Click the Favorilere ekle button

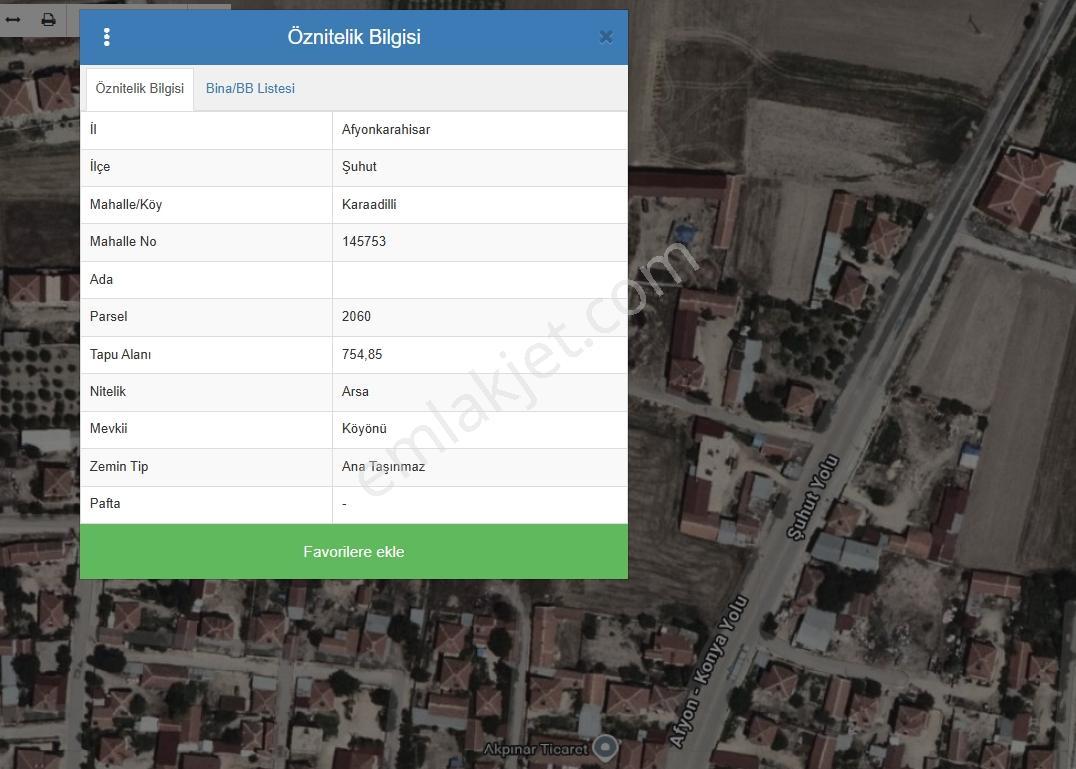(x=354, y=552)
